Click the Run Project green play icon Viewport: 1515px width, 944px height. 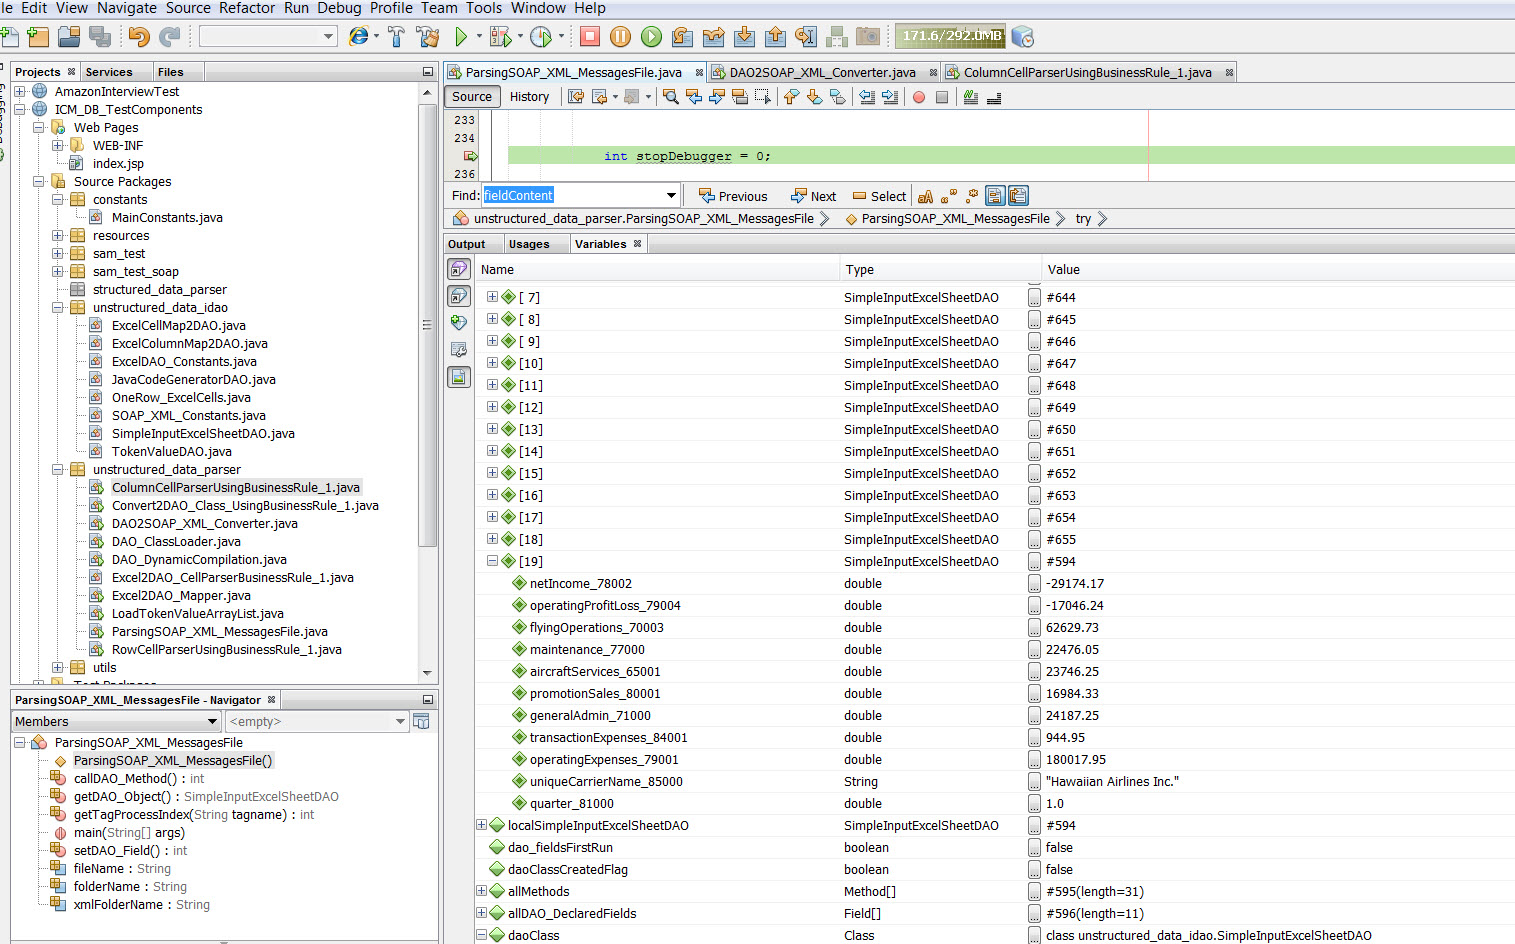pos(461,37)
